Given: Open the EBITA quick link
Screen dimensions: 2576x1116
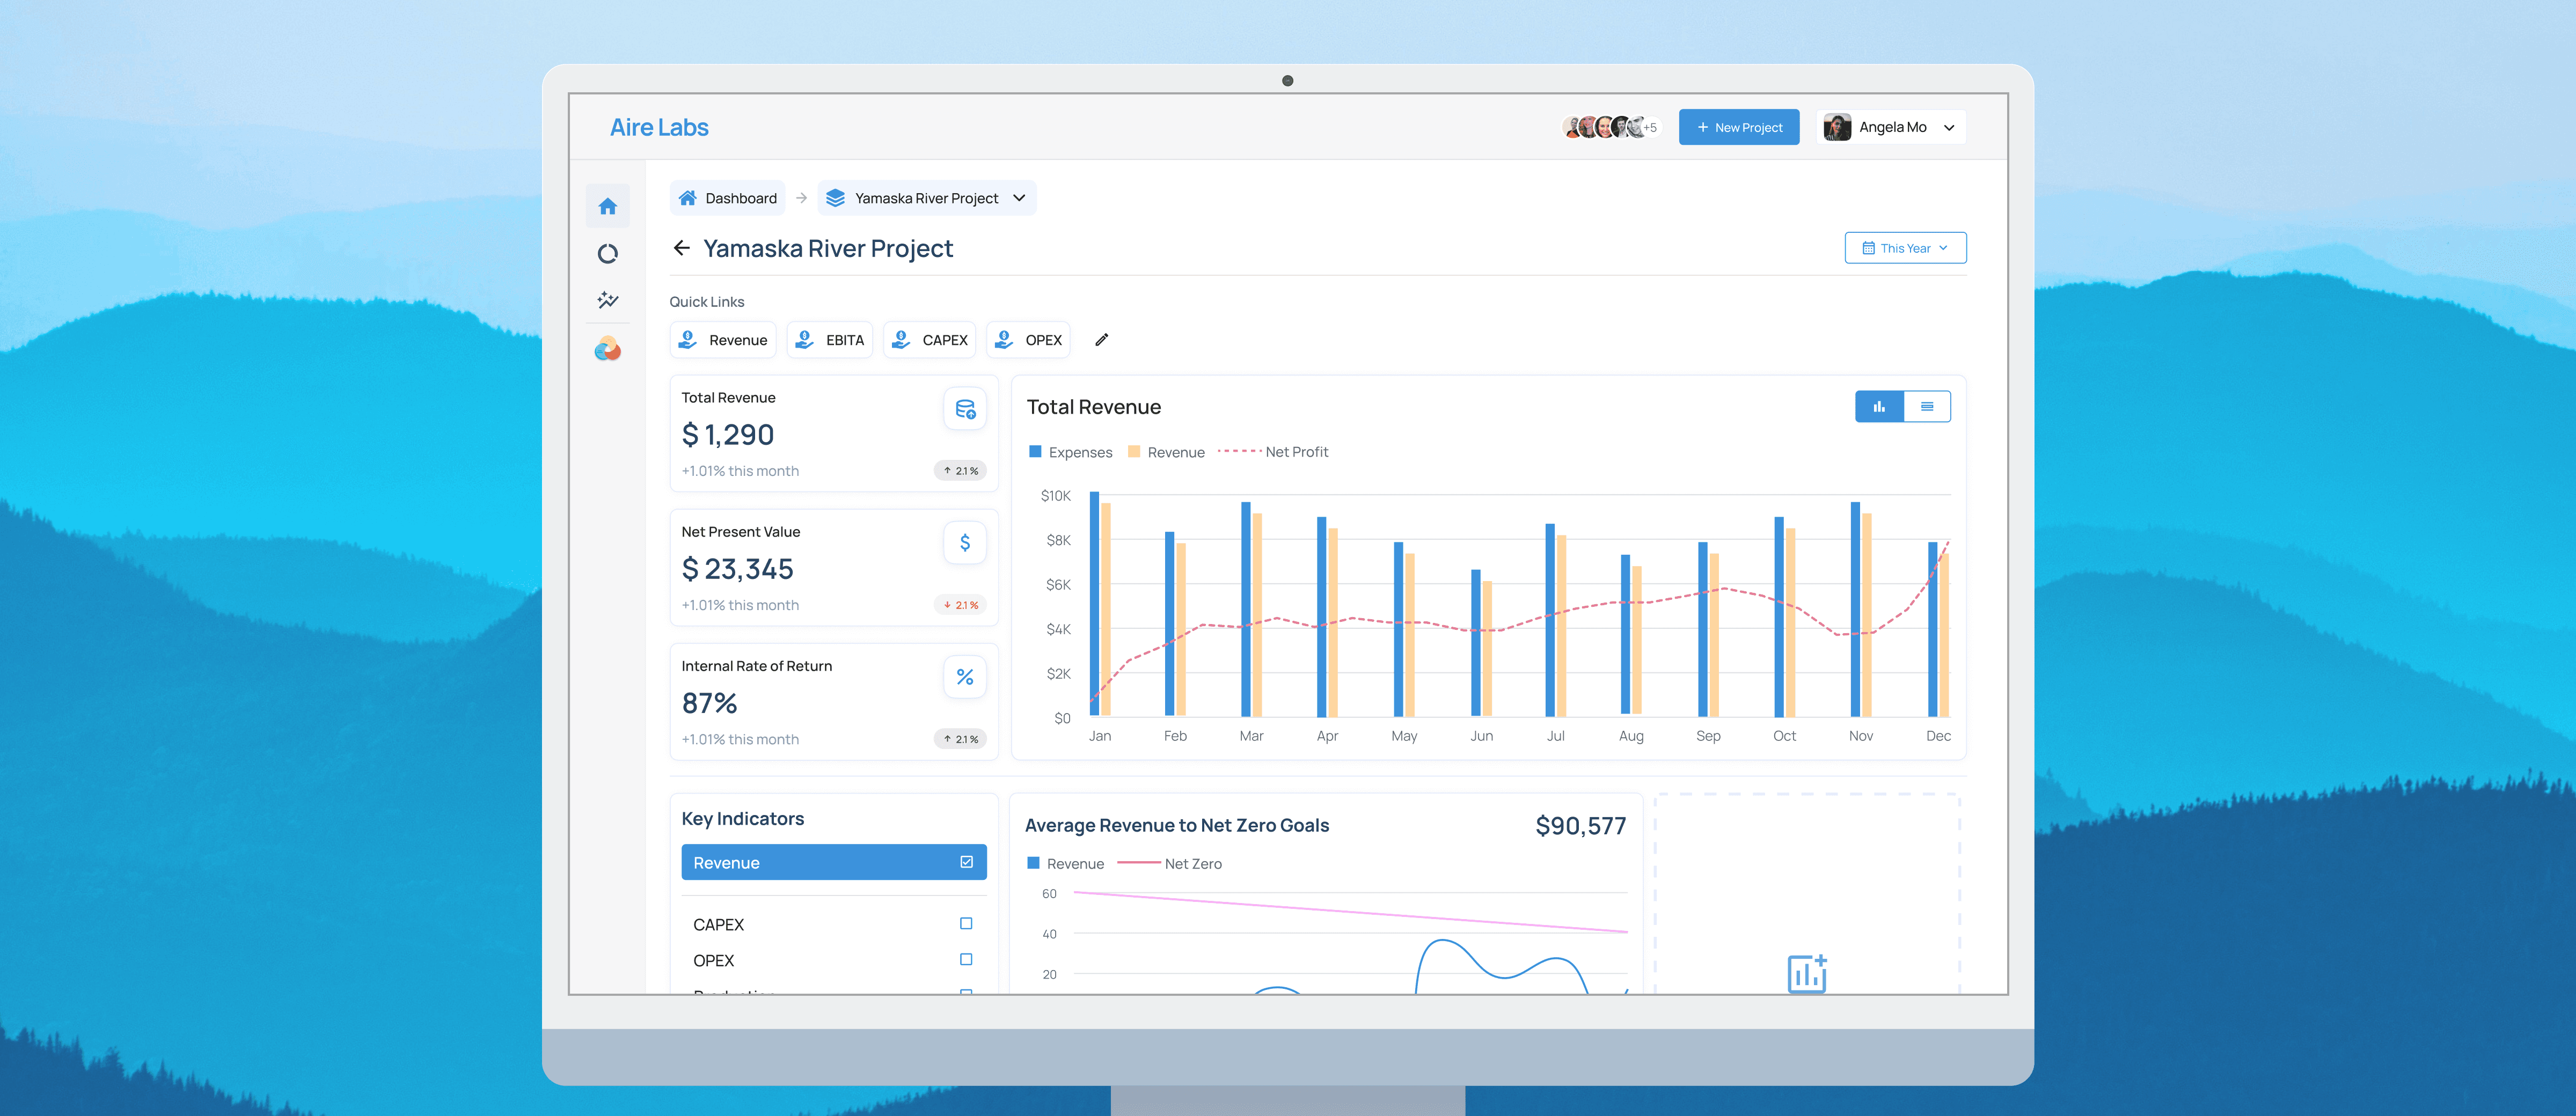Looking at the screenshot, I should (829, 340).
